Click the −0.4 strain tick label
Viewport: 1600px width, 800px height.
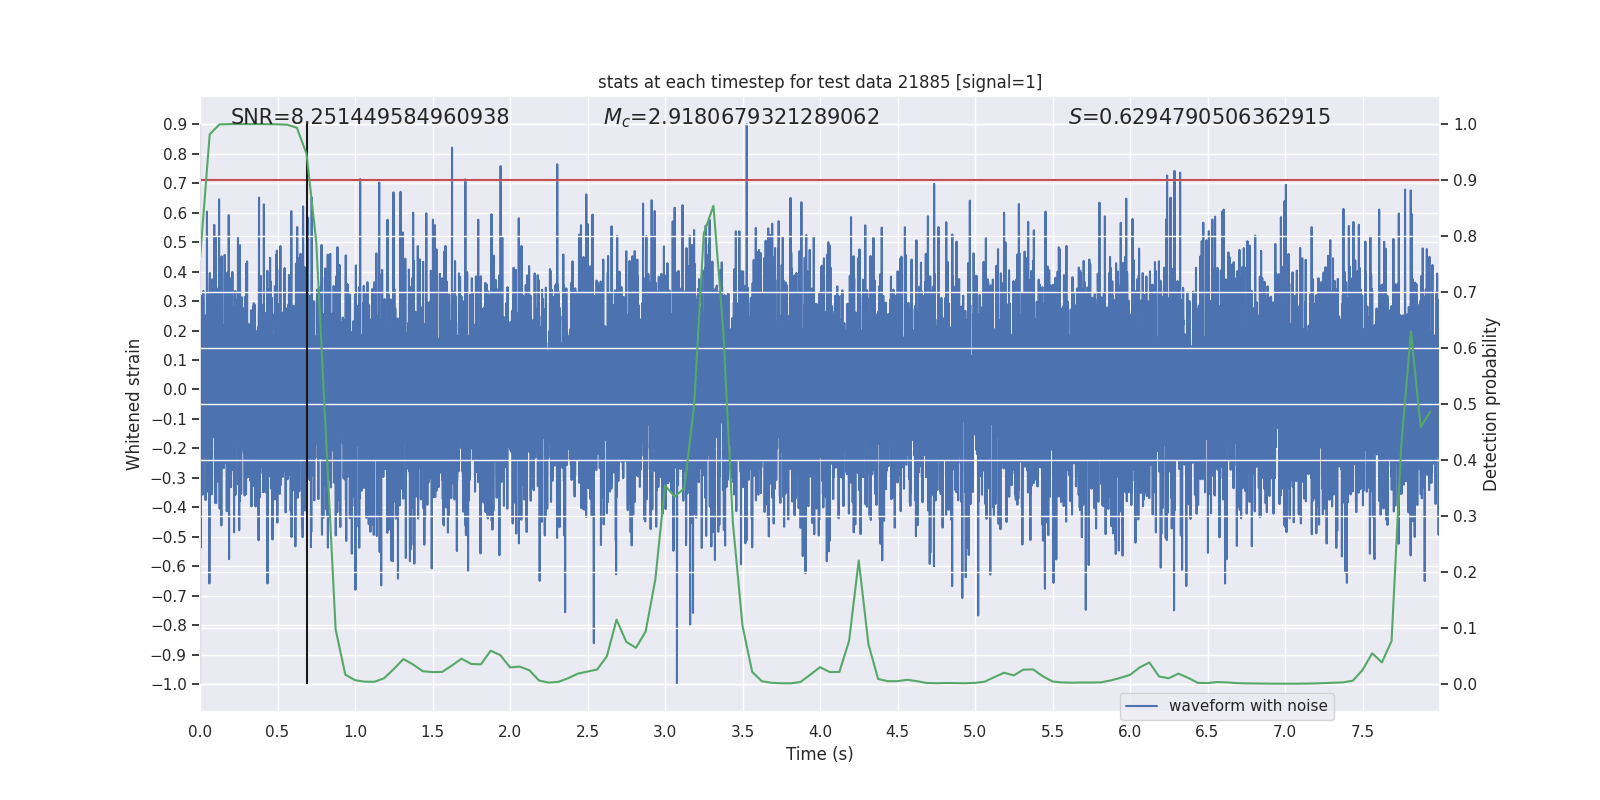pyautogui.click(x=169, y=508)
